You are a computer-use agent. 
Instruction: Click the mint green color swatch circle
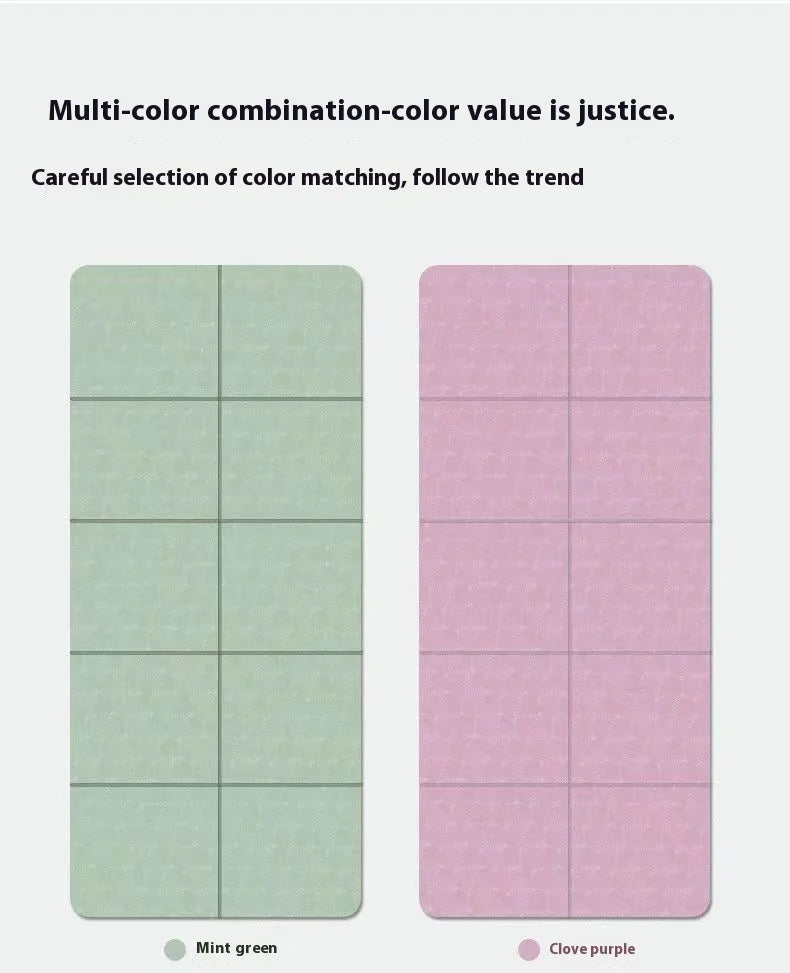[x=175, y=949]
